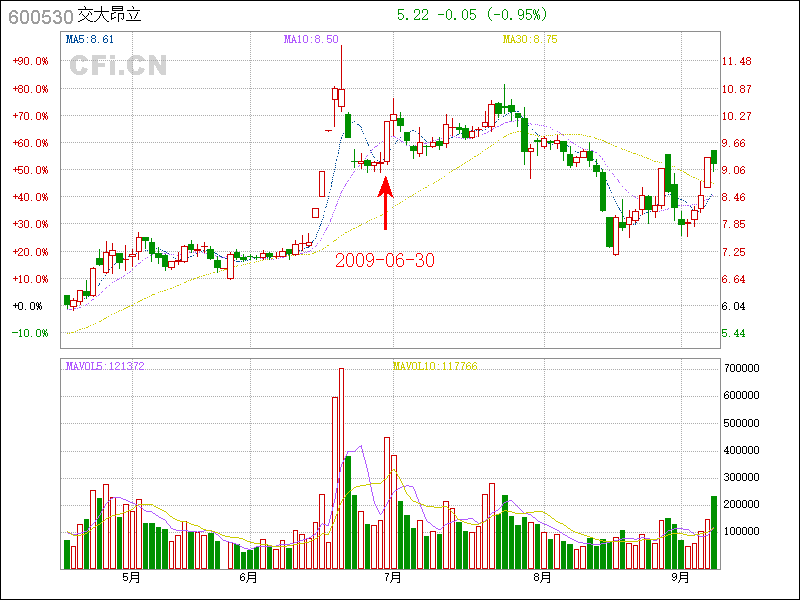Click the MA5:8.61 indicator label
The width and height of the screenshot is (800, 600).
tap(90, 39)
